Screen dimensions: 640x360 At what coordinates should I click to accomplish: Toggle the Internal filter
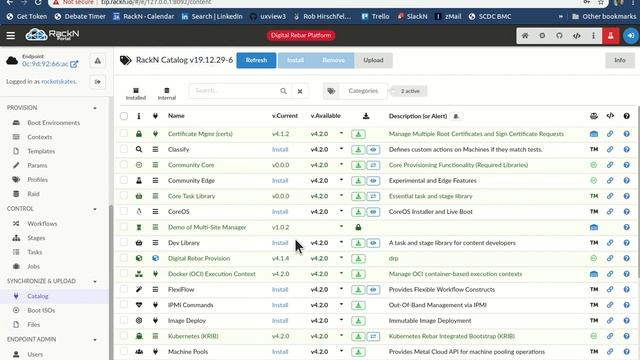[167, 93]
